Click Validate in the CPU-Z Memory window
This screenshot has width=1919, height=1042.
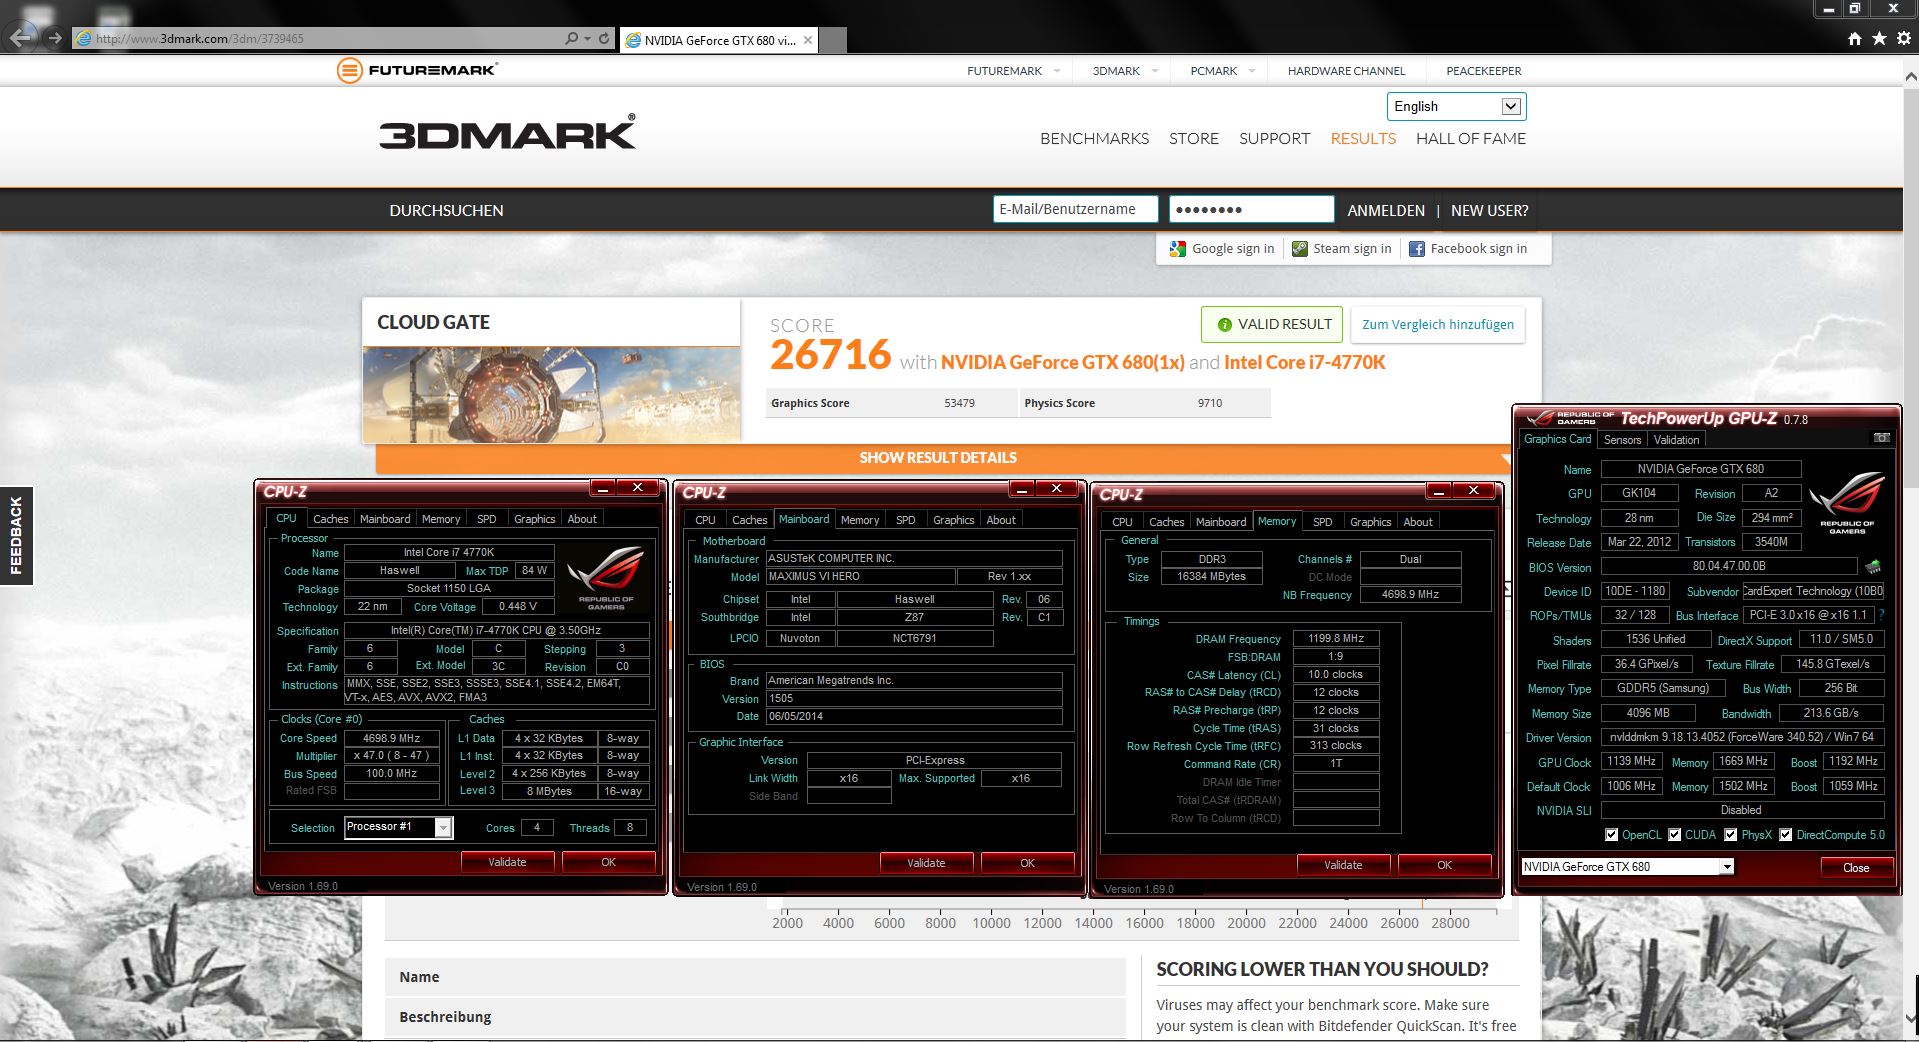click(x=1343, y=865)
